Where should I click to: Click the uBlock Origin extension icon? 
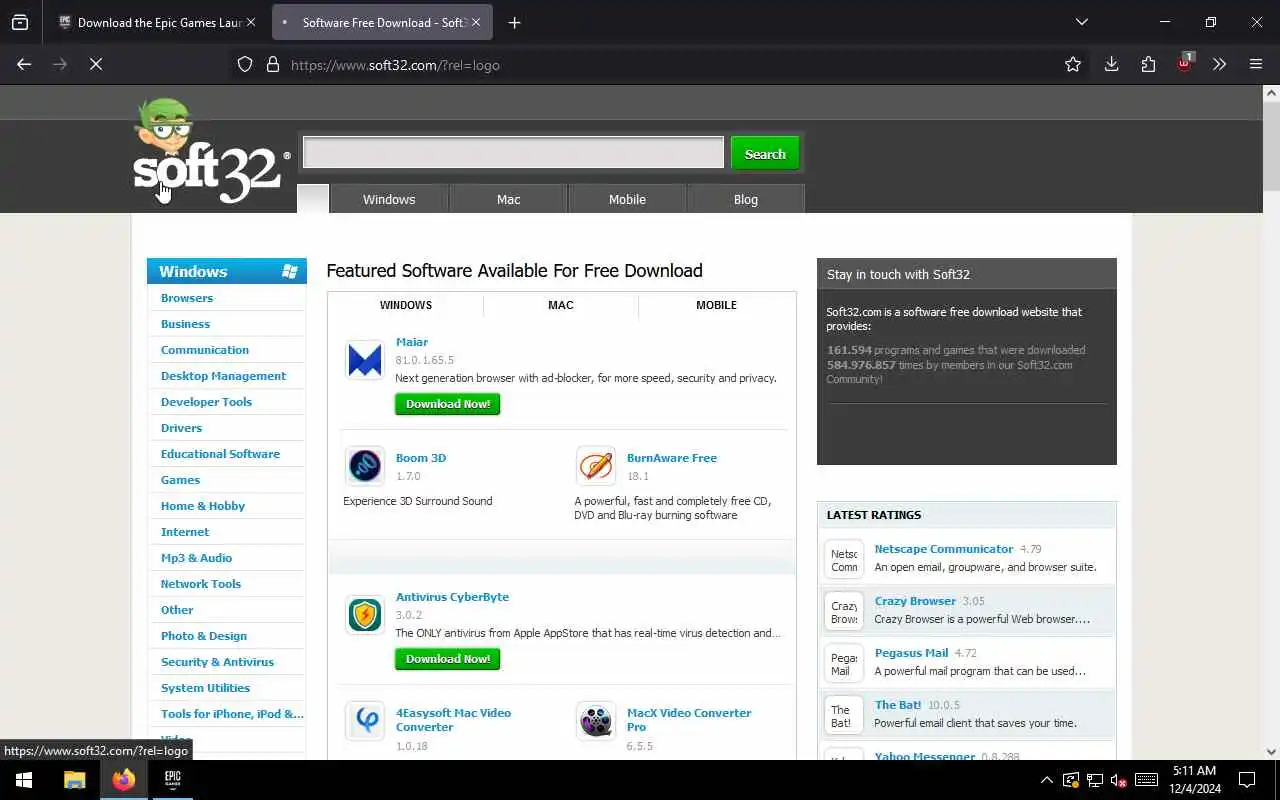[x=1184, y=64]
